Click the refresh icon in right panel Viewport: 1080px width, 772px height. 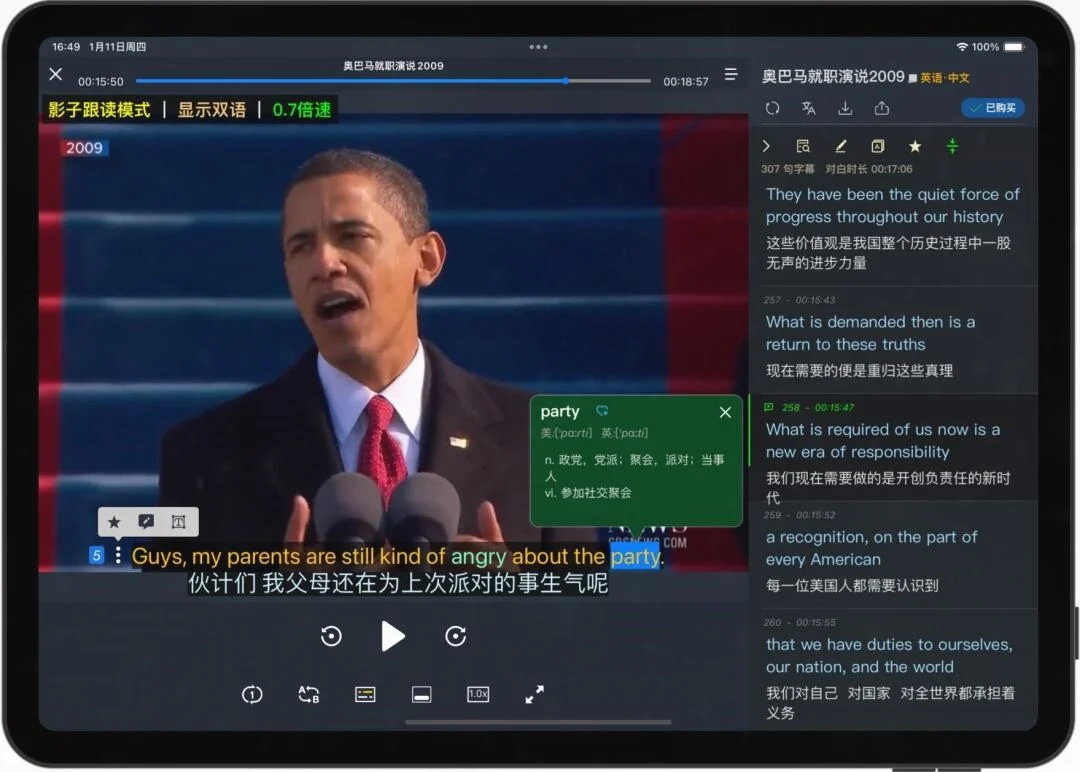coord(773,108)
